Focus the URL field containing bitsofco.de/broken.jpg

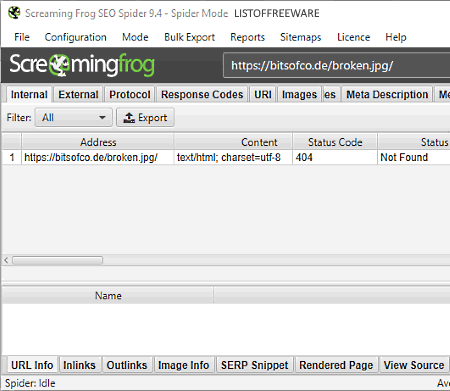click(x=337, y=65)
